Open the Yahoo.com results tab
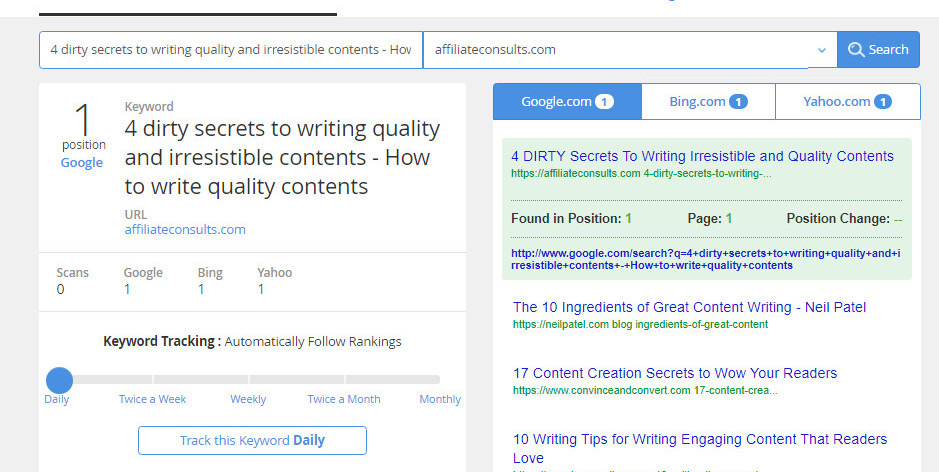 click(x=847, y=102)
